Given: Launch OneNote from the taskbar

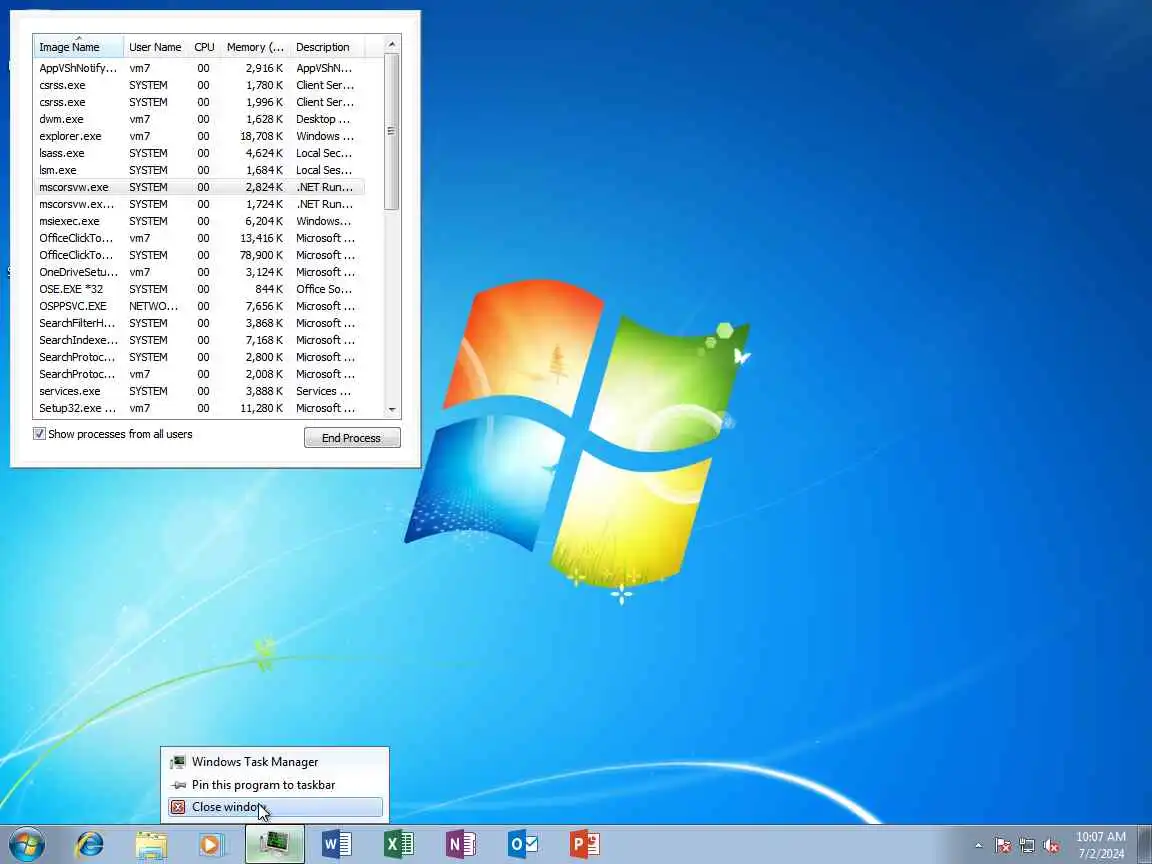Looking at the screenshot, I should pos(461,845).
